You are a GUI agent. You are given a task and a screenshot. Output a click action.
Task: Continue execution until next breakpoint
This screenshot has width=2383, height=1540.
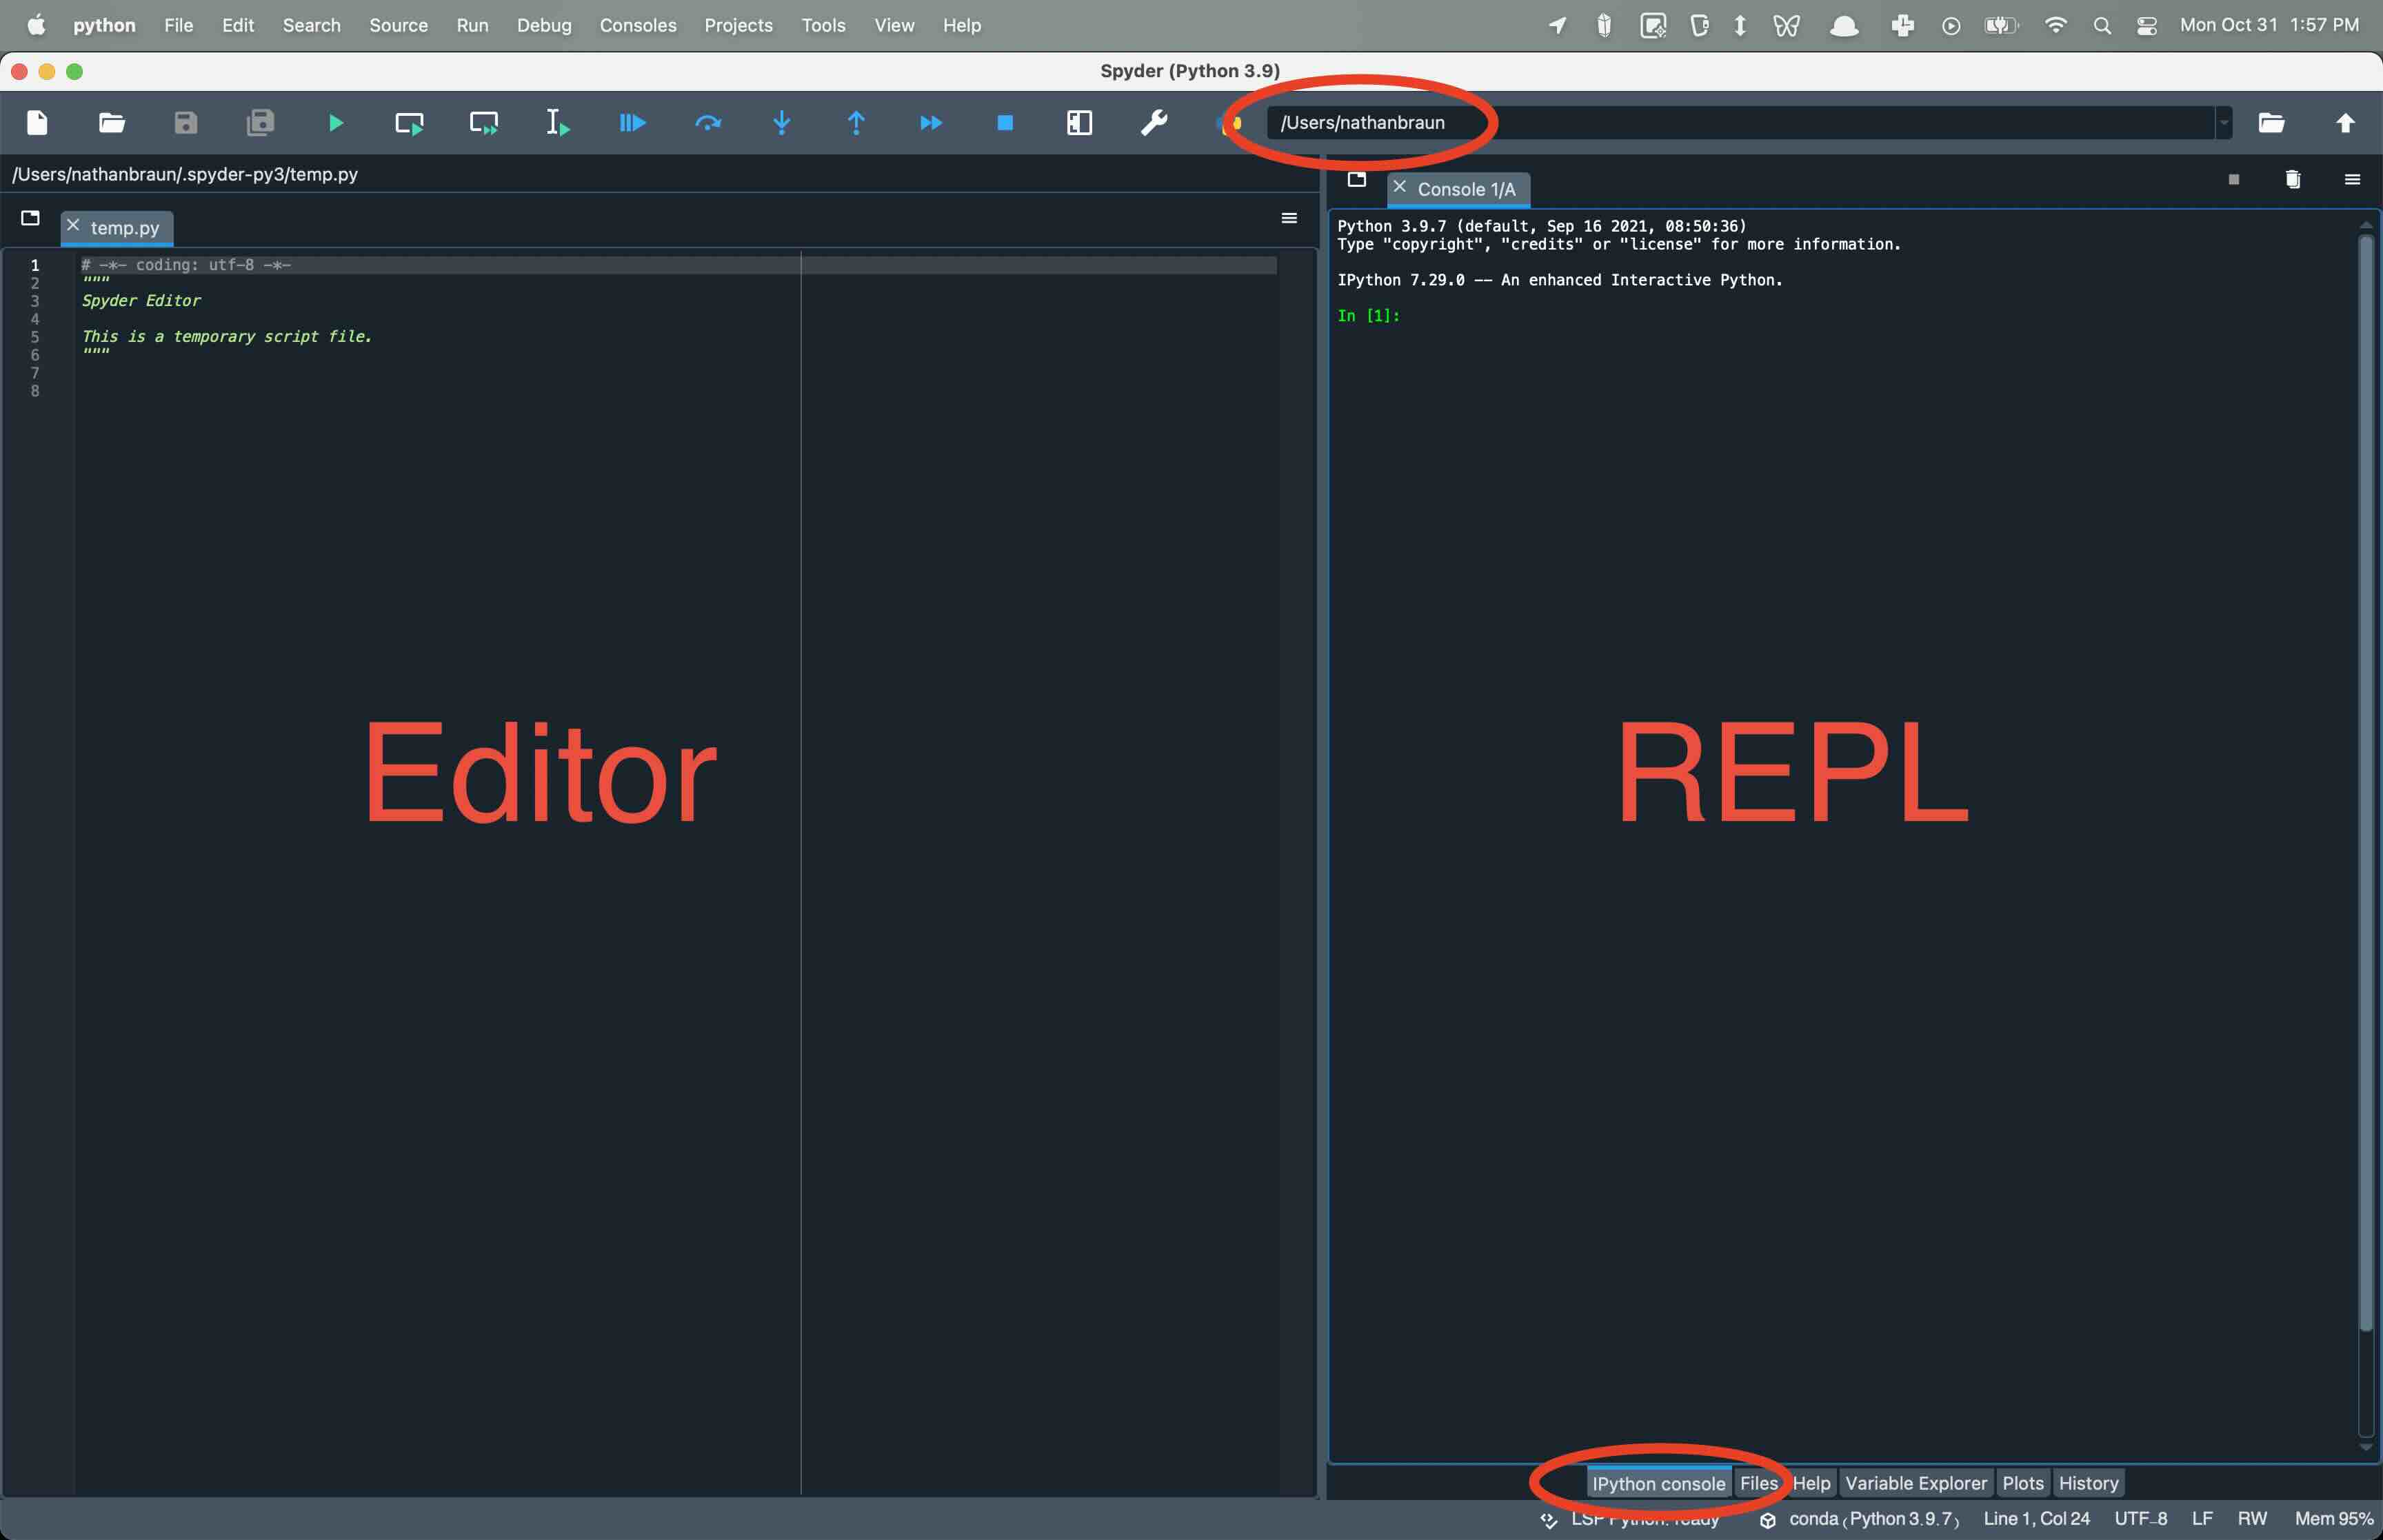pos(931,122)
